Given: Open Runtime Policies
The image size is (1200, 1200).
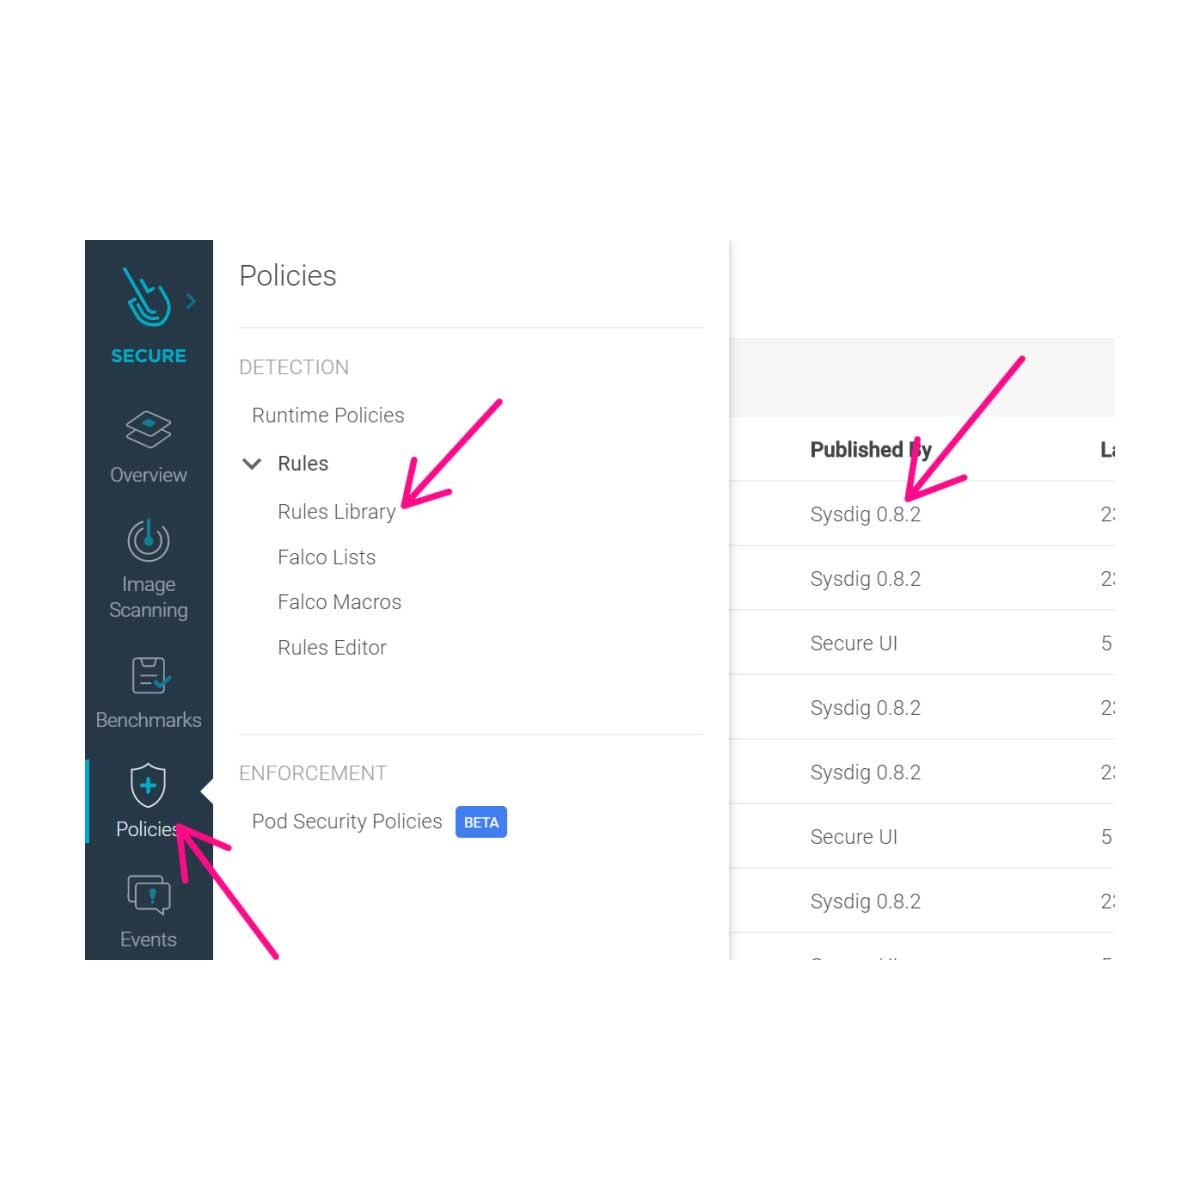Looking at the screenshot, I should coord(328,415).
